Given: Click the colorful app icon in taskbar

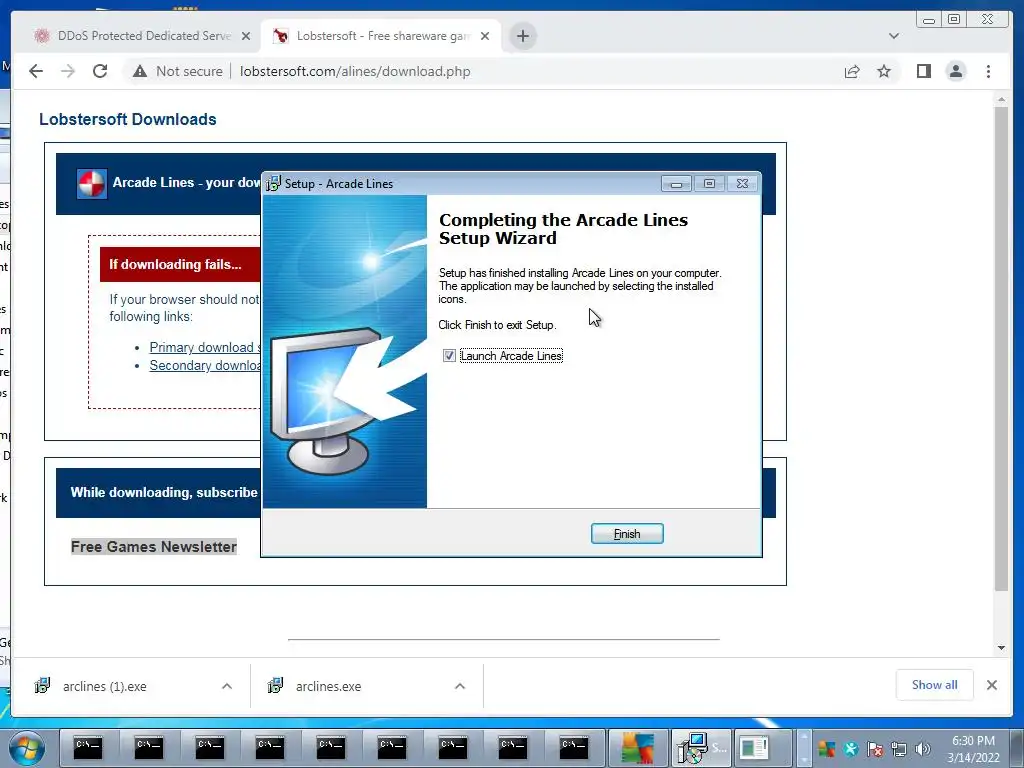Looking at the screenshot, I should (x=637, y=748).
